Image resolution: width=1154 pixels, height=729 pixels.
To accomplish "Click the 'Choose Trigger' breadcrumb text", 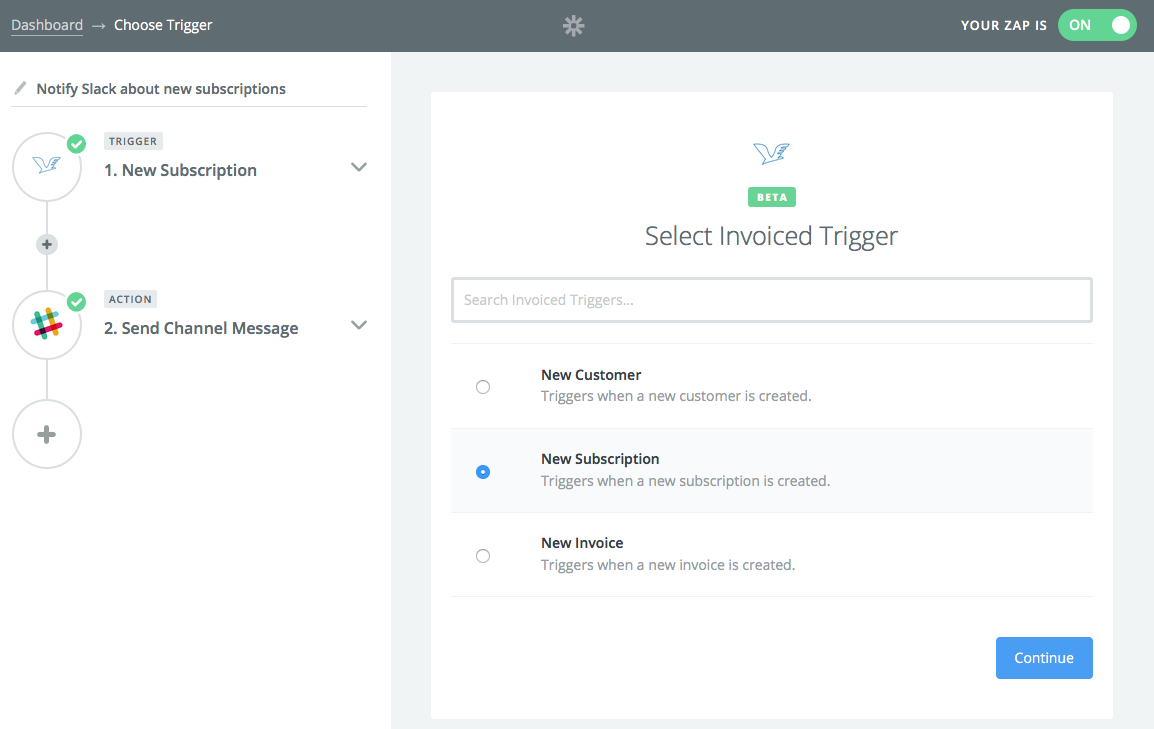I will click(x=163, y=25).
